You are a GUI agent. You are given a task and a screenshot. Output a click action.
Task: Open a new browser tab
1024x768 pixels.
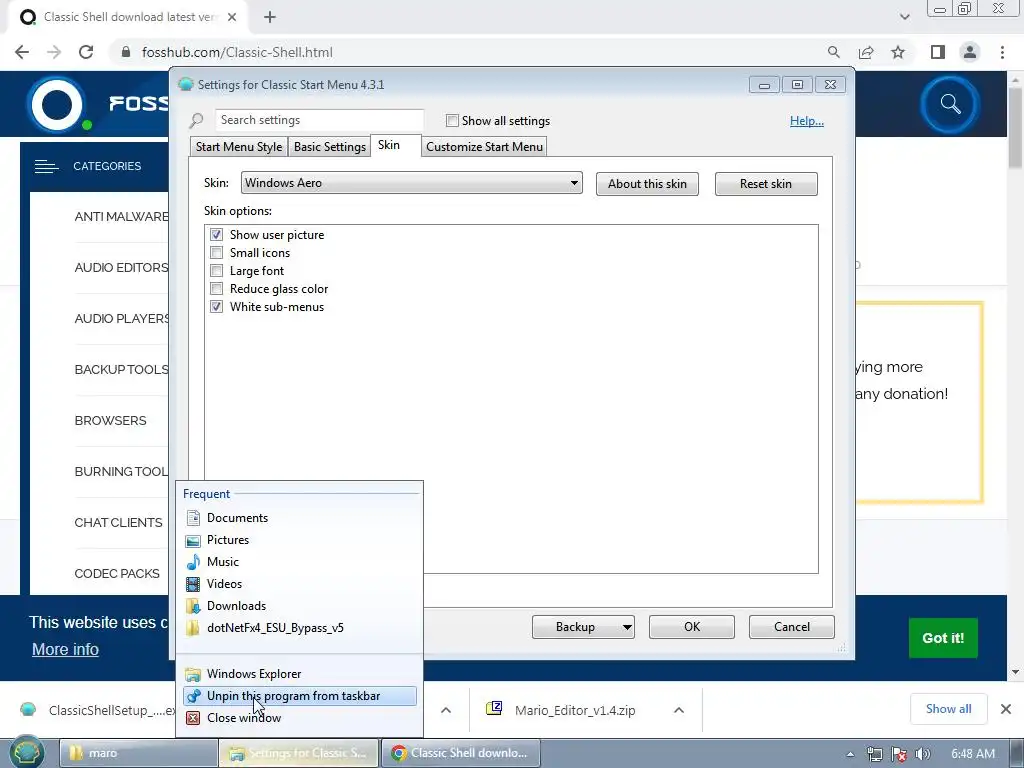[270, 17]
